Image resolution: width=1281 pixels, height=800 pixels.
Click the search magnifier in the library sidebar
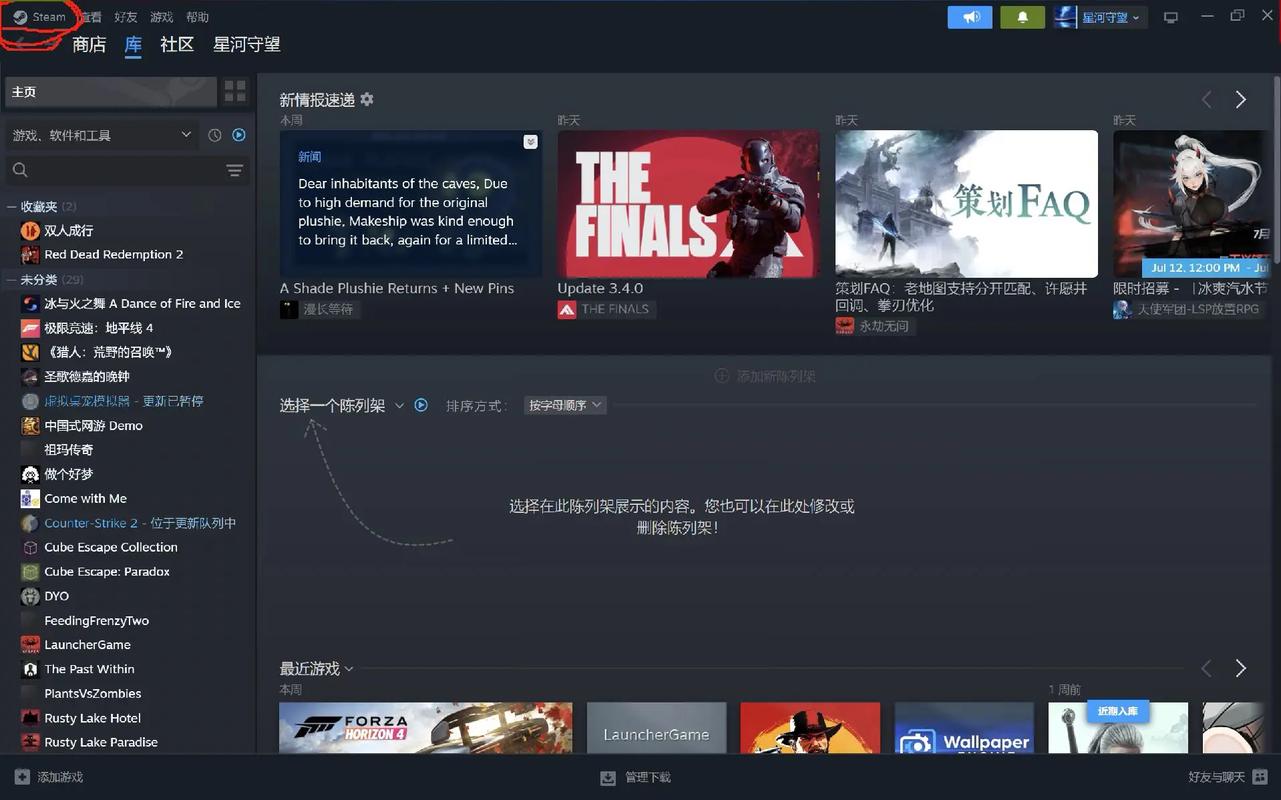[x=18, y=170]
